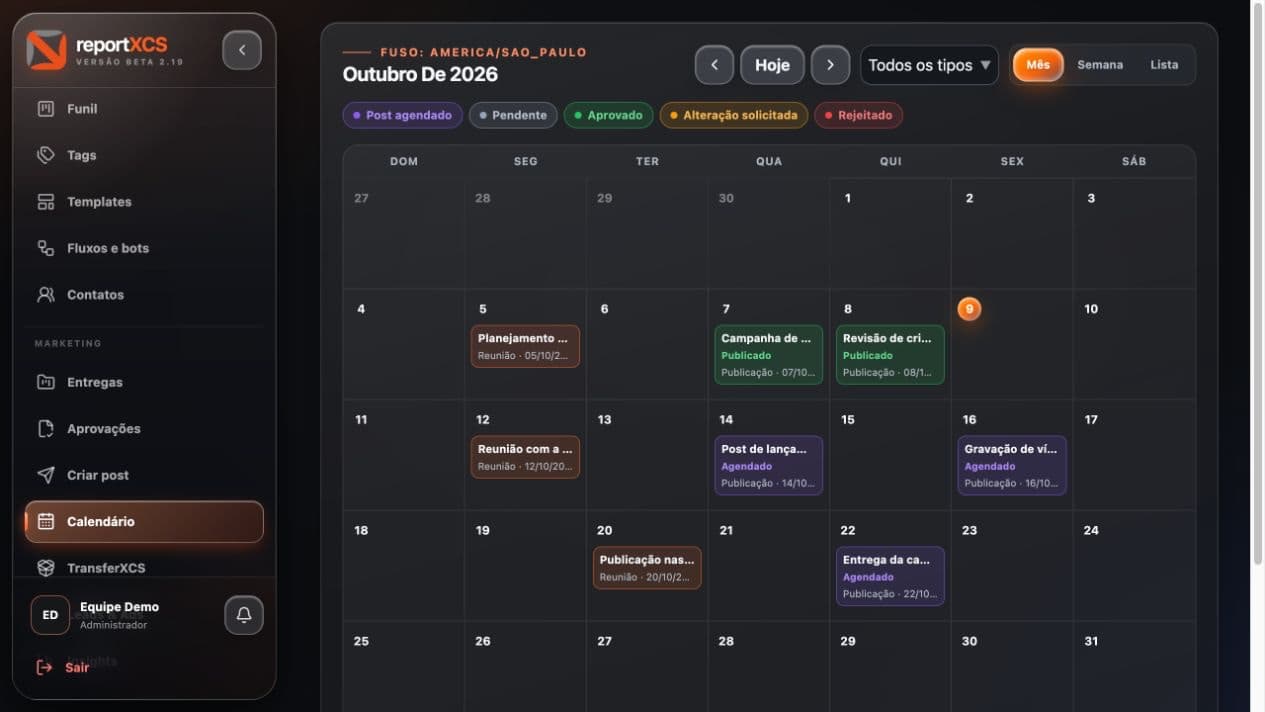The width and height of the screenshot is (1265, 712).
Task: Click day number 23 in calendar
Action: [x=969, y=531]
